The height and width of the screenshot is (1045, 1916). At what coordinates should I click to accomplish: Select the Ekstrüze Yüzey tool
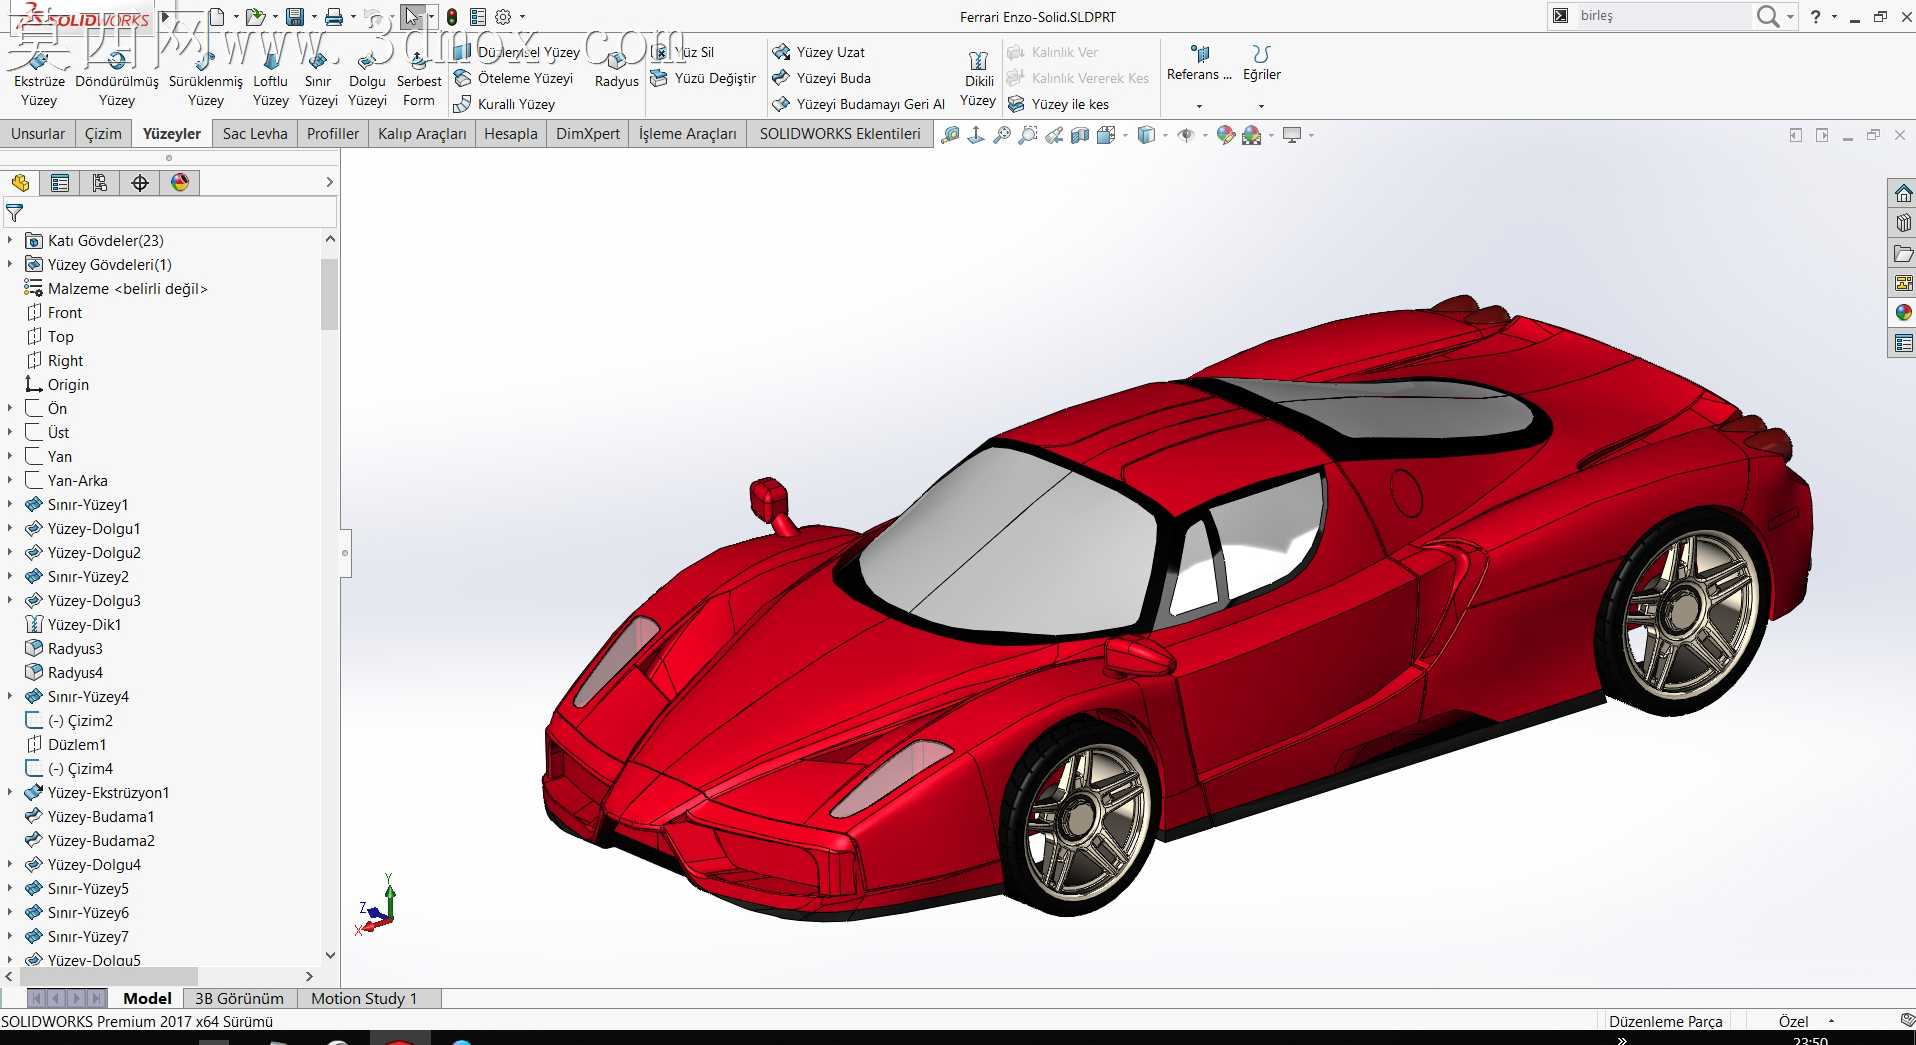point(39,78)
